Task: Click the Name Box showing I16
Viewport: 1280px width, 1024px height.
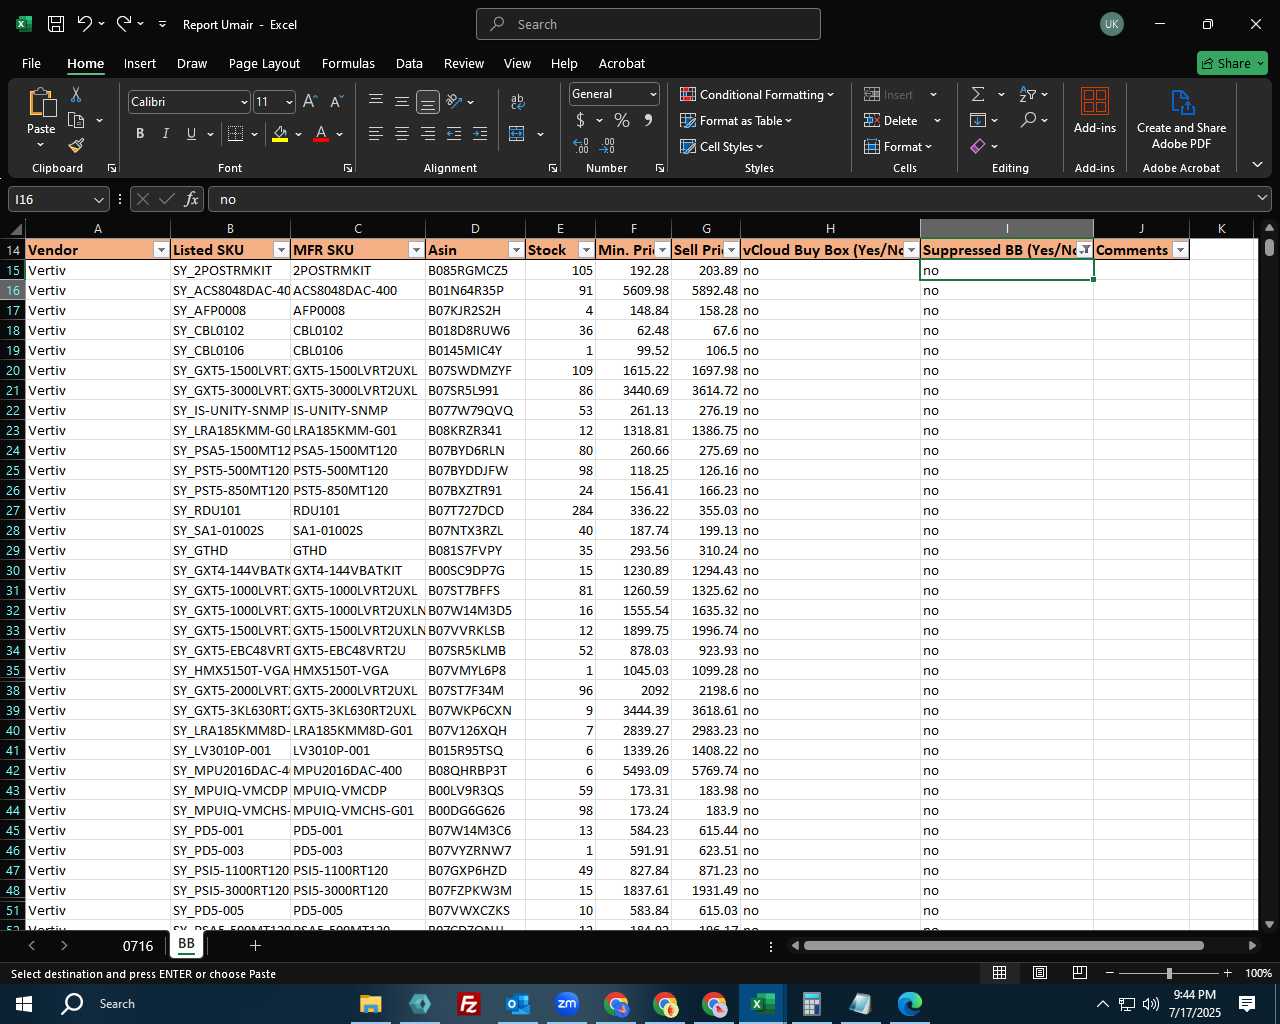Action: point(58,199)
